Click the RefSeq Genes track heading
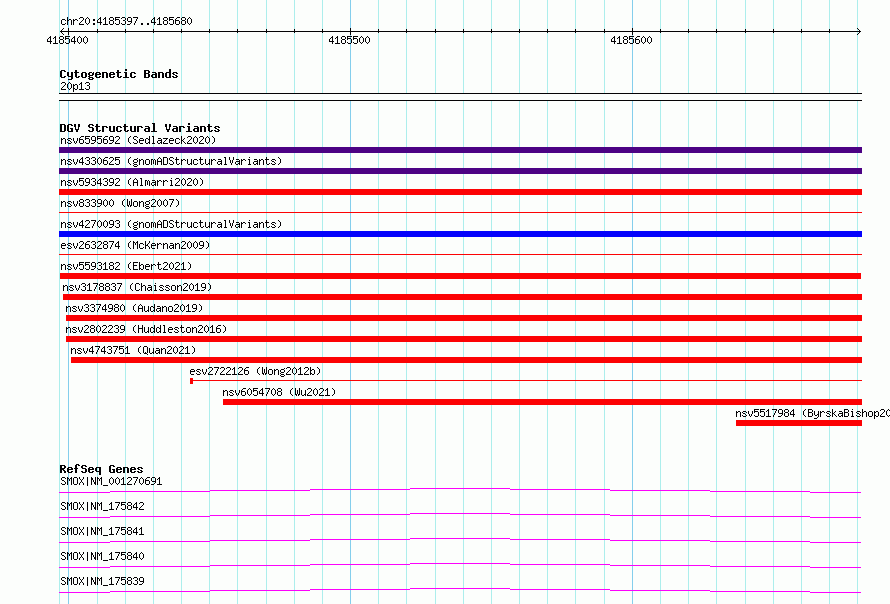Viewport: 890px width, 604px height. click(x=101, y=469)
